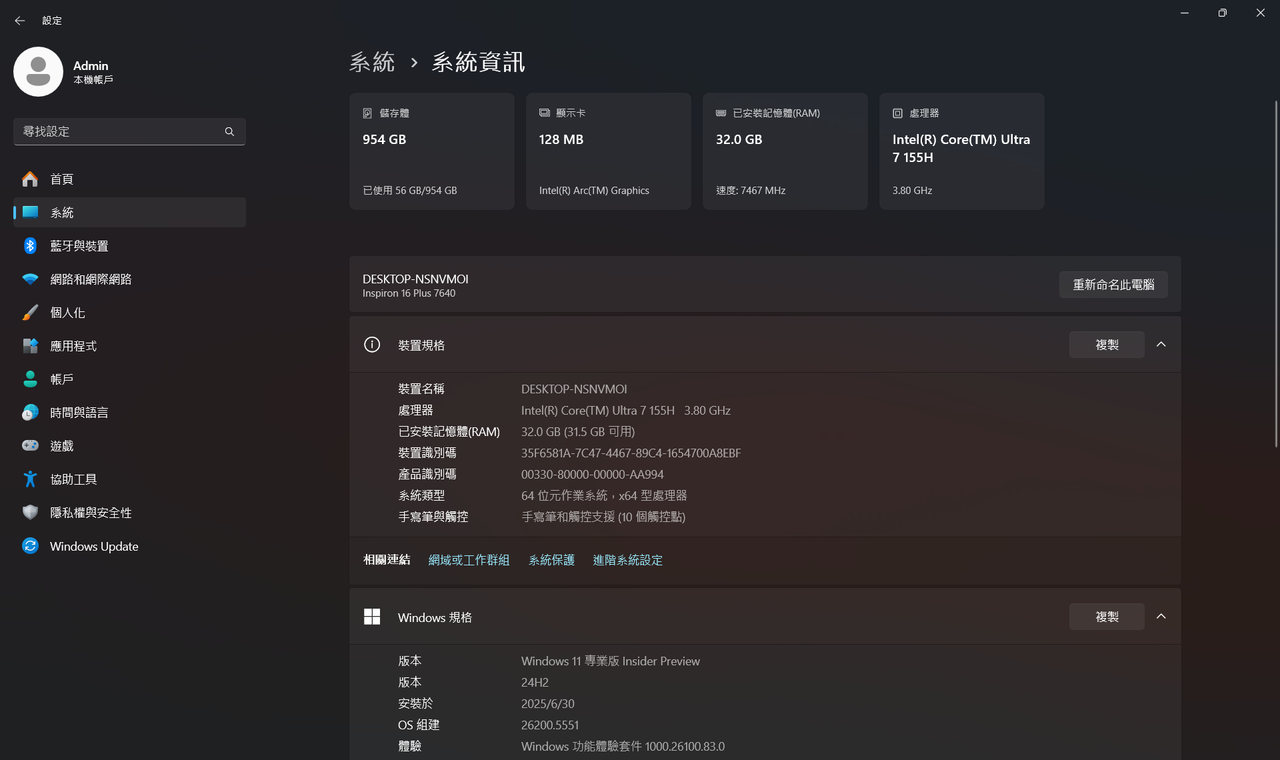Click the 處理器 processor card icon
Screen dimensions: 1280x760
pos(898,113)
